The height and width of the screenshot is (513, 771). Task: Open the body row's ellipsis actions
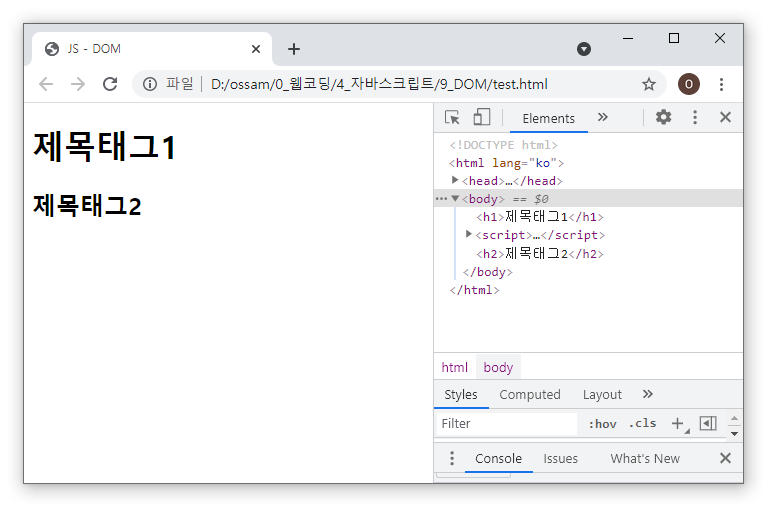441,199
